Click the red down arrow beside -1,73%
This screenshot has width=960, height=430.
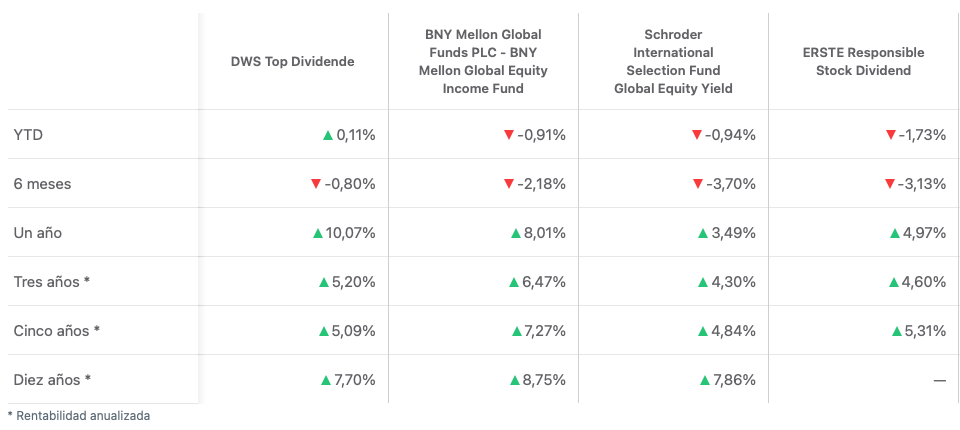(890, 135)
